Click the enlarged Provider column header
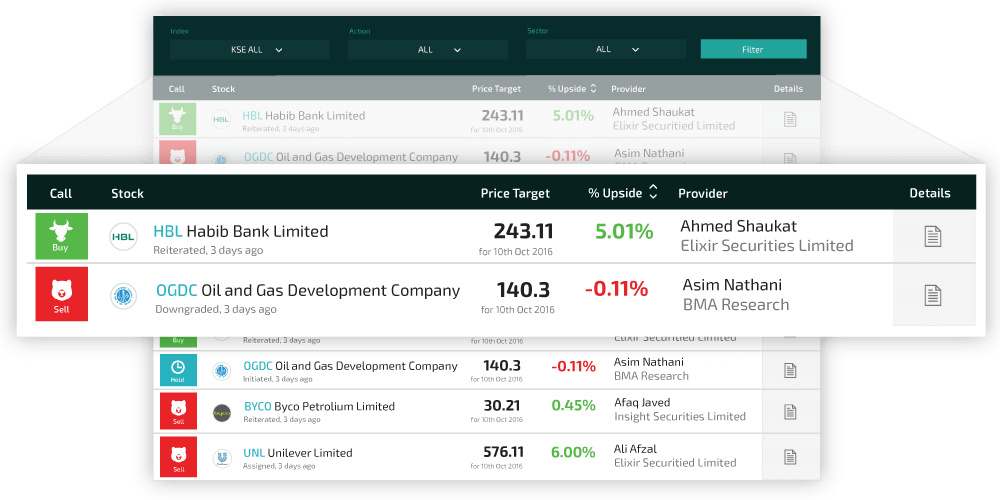 point(703,193)
